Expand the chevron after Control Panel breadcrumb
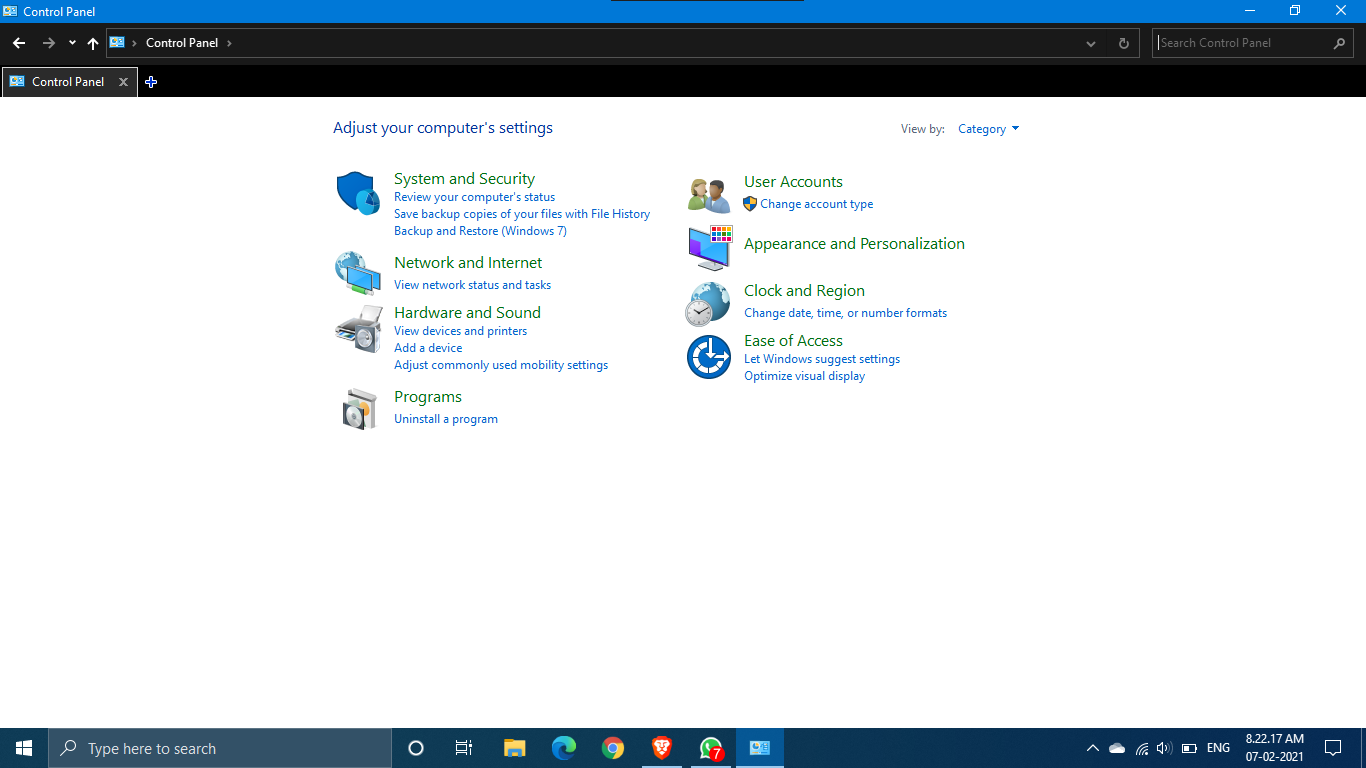This screenshot has width=1366, height=768. click(229, 43)
